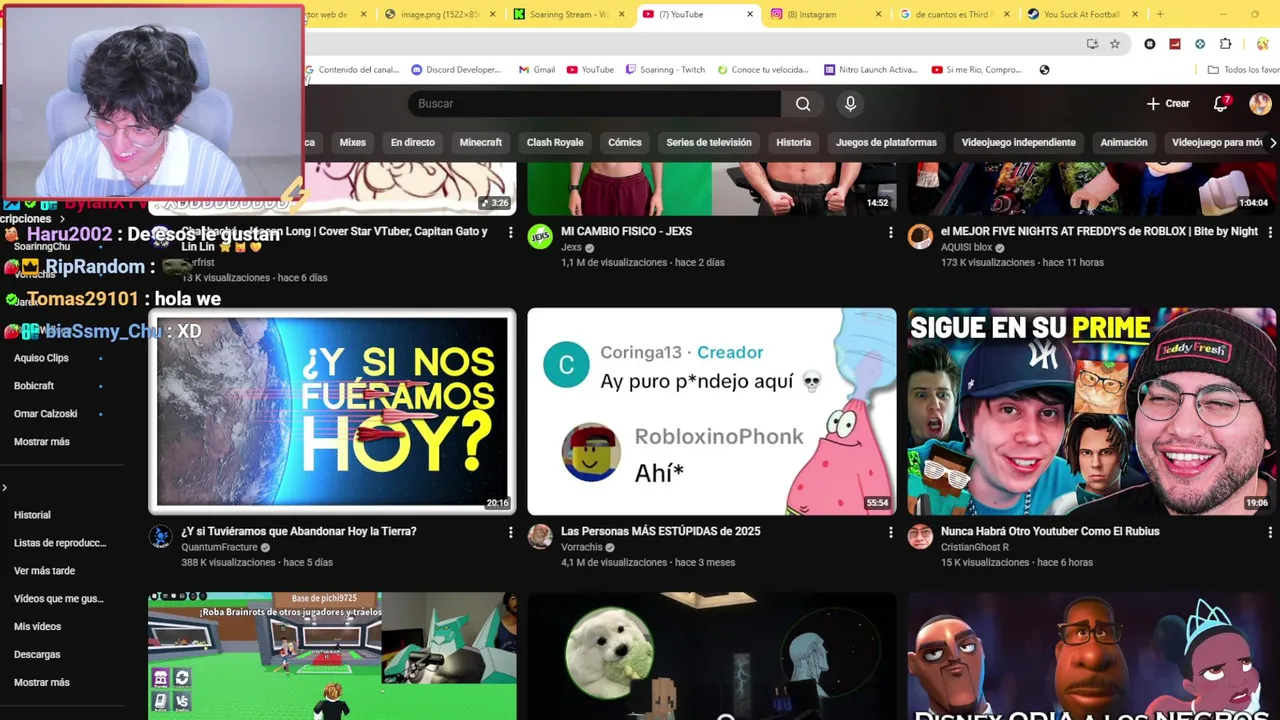Open Discord Developer bookmark
Viewport: 1280px width, 720px height.
coord(456,70)
